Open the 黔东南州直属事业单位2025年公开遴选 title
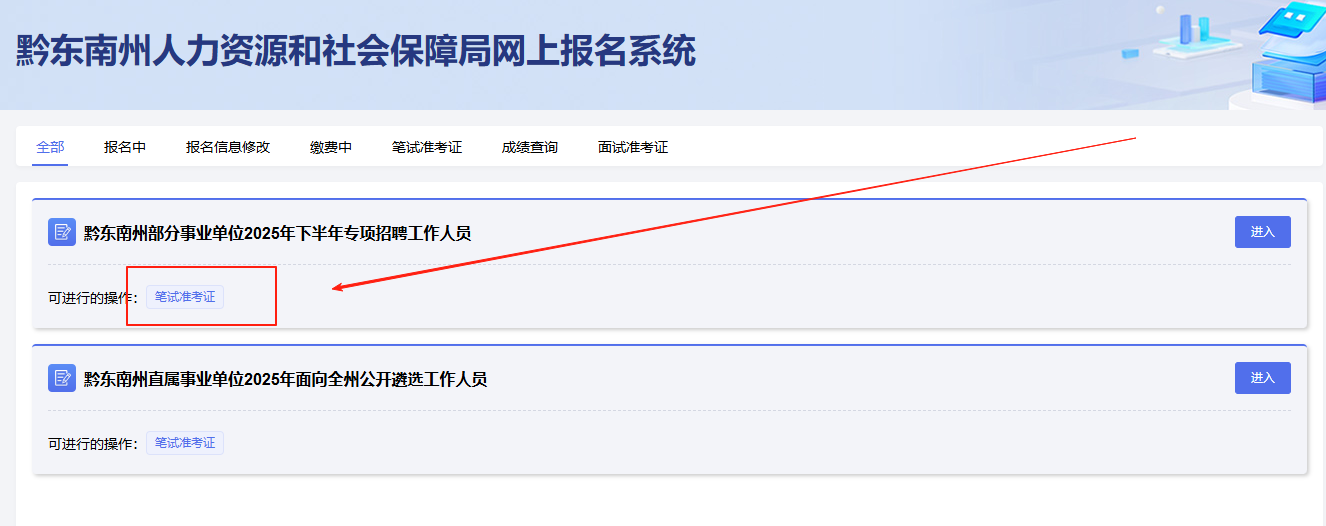Image resolution: width=1326 pixels, height=526 pixels. point(285,379)
